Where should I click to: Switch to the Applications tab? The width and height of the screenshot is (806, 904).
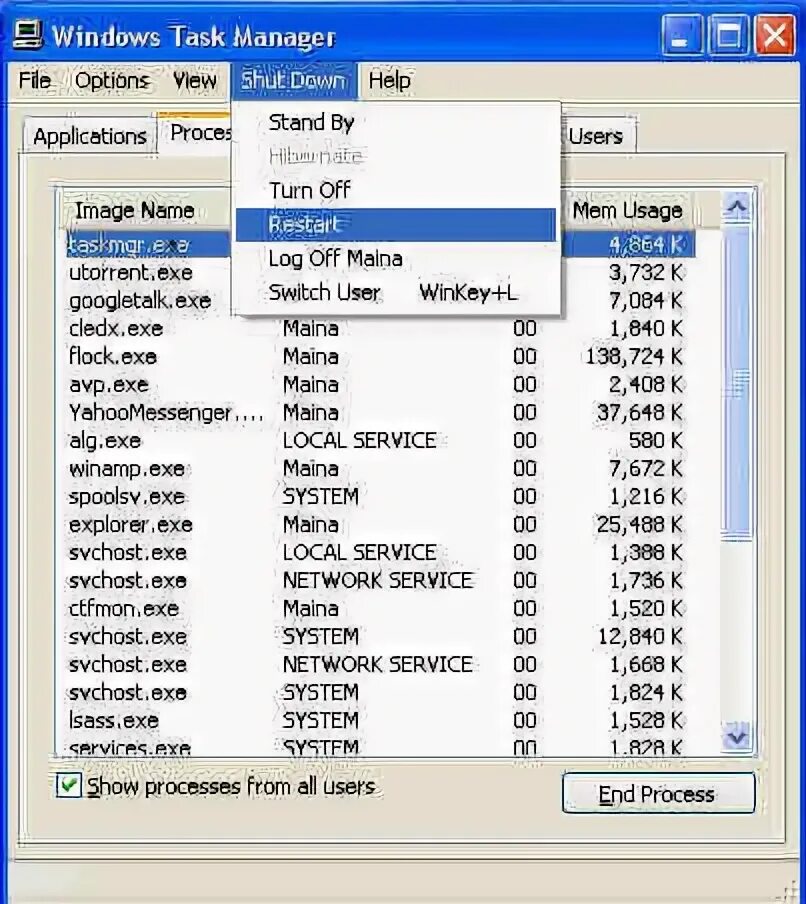(x=90, y=136)
